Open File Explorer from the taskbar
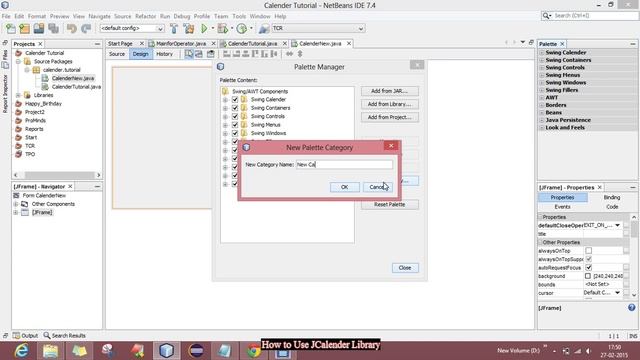This screenshot has width=640, height=360. [51, 351]
